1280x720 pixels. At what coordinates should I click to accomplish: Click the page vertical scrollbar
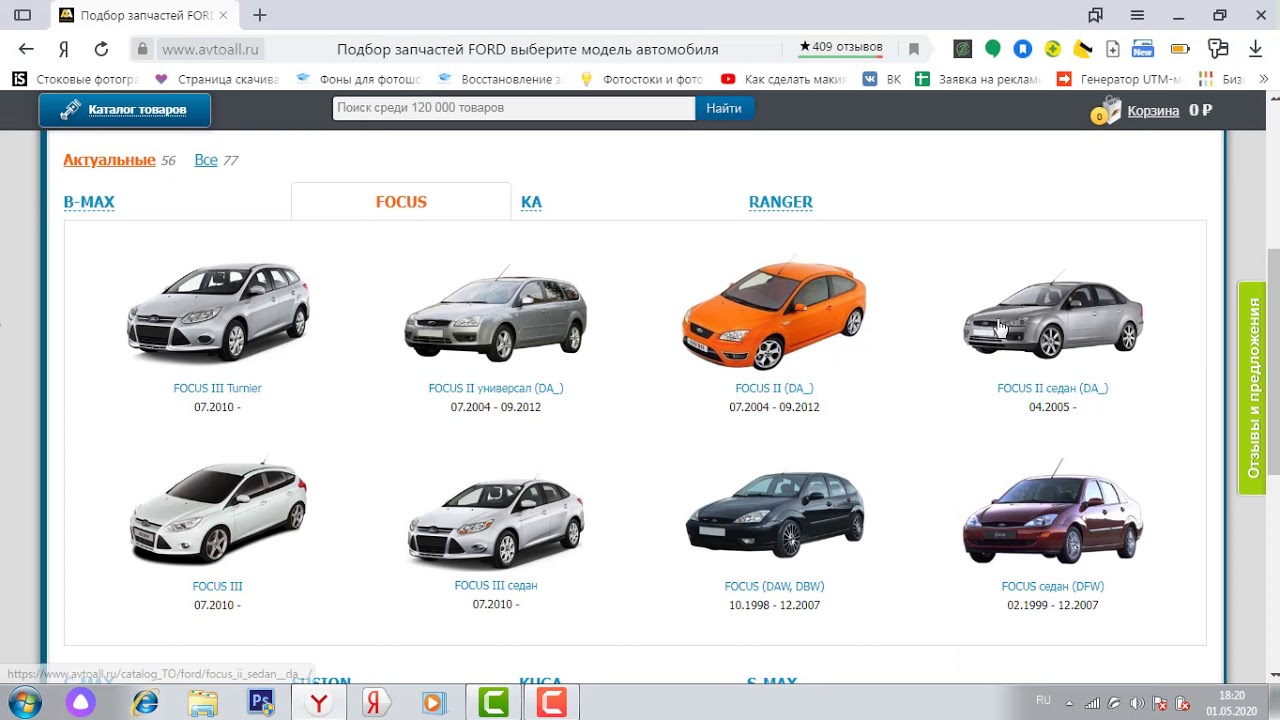point(1273,360)
